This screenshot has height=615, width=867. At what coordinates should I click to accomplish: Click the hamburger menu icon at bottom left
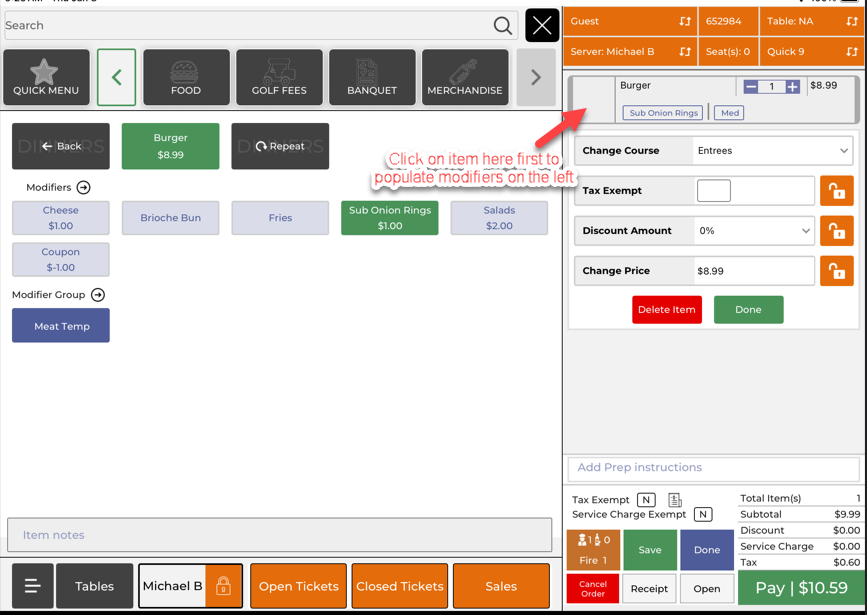click(x=32, y=587)
